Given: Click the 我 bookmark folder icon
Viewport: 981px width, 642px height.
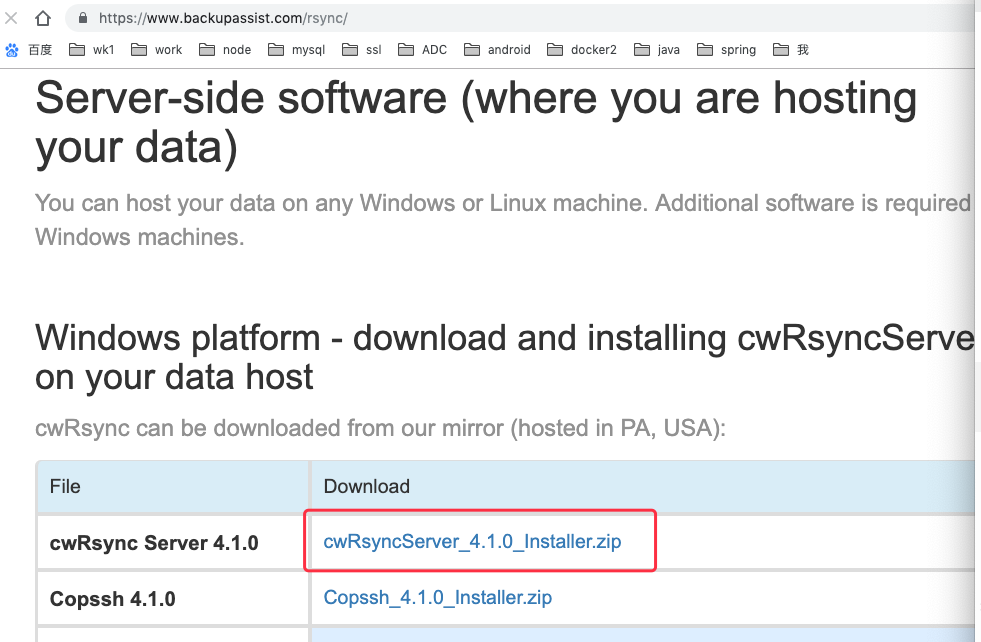Looking at the screenshot, I should coord(782,49).
